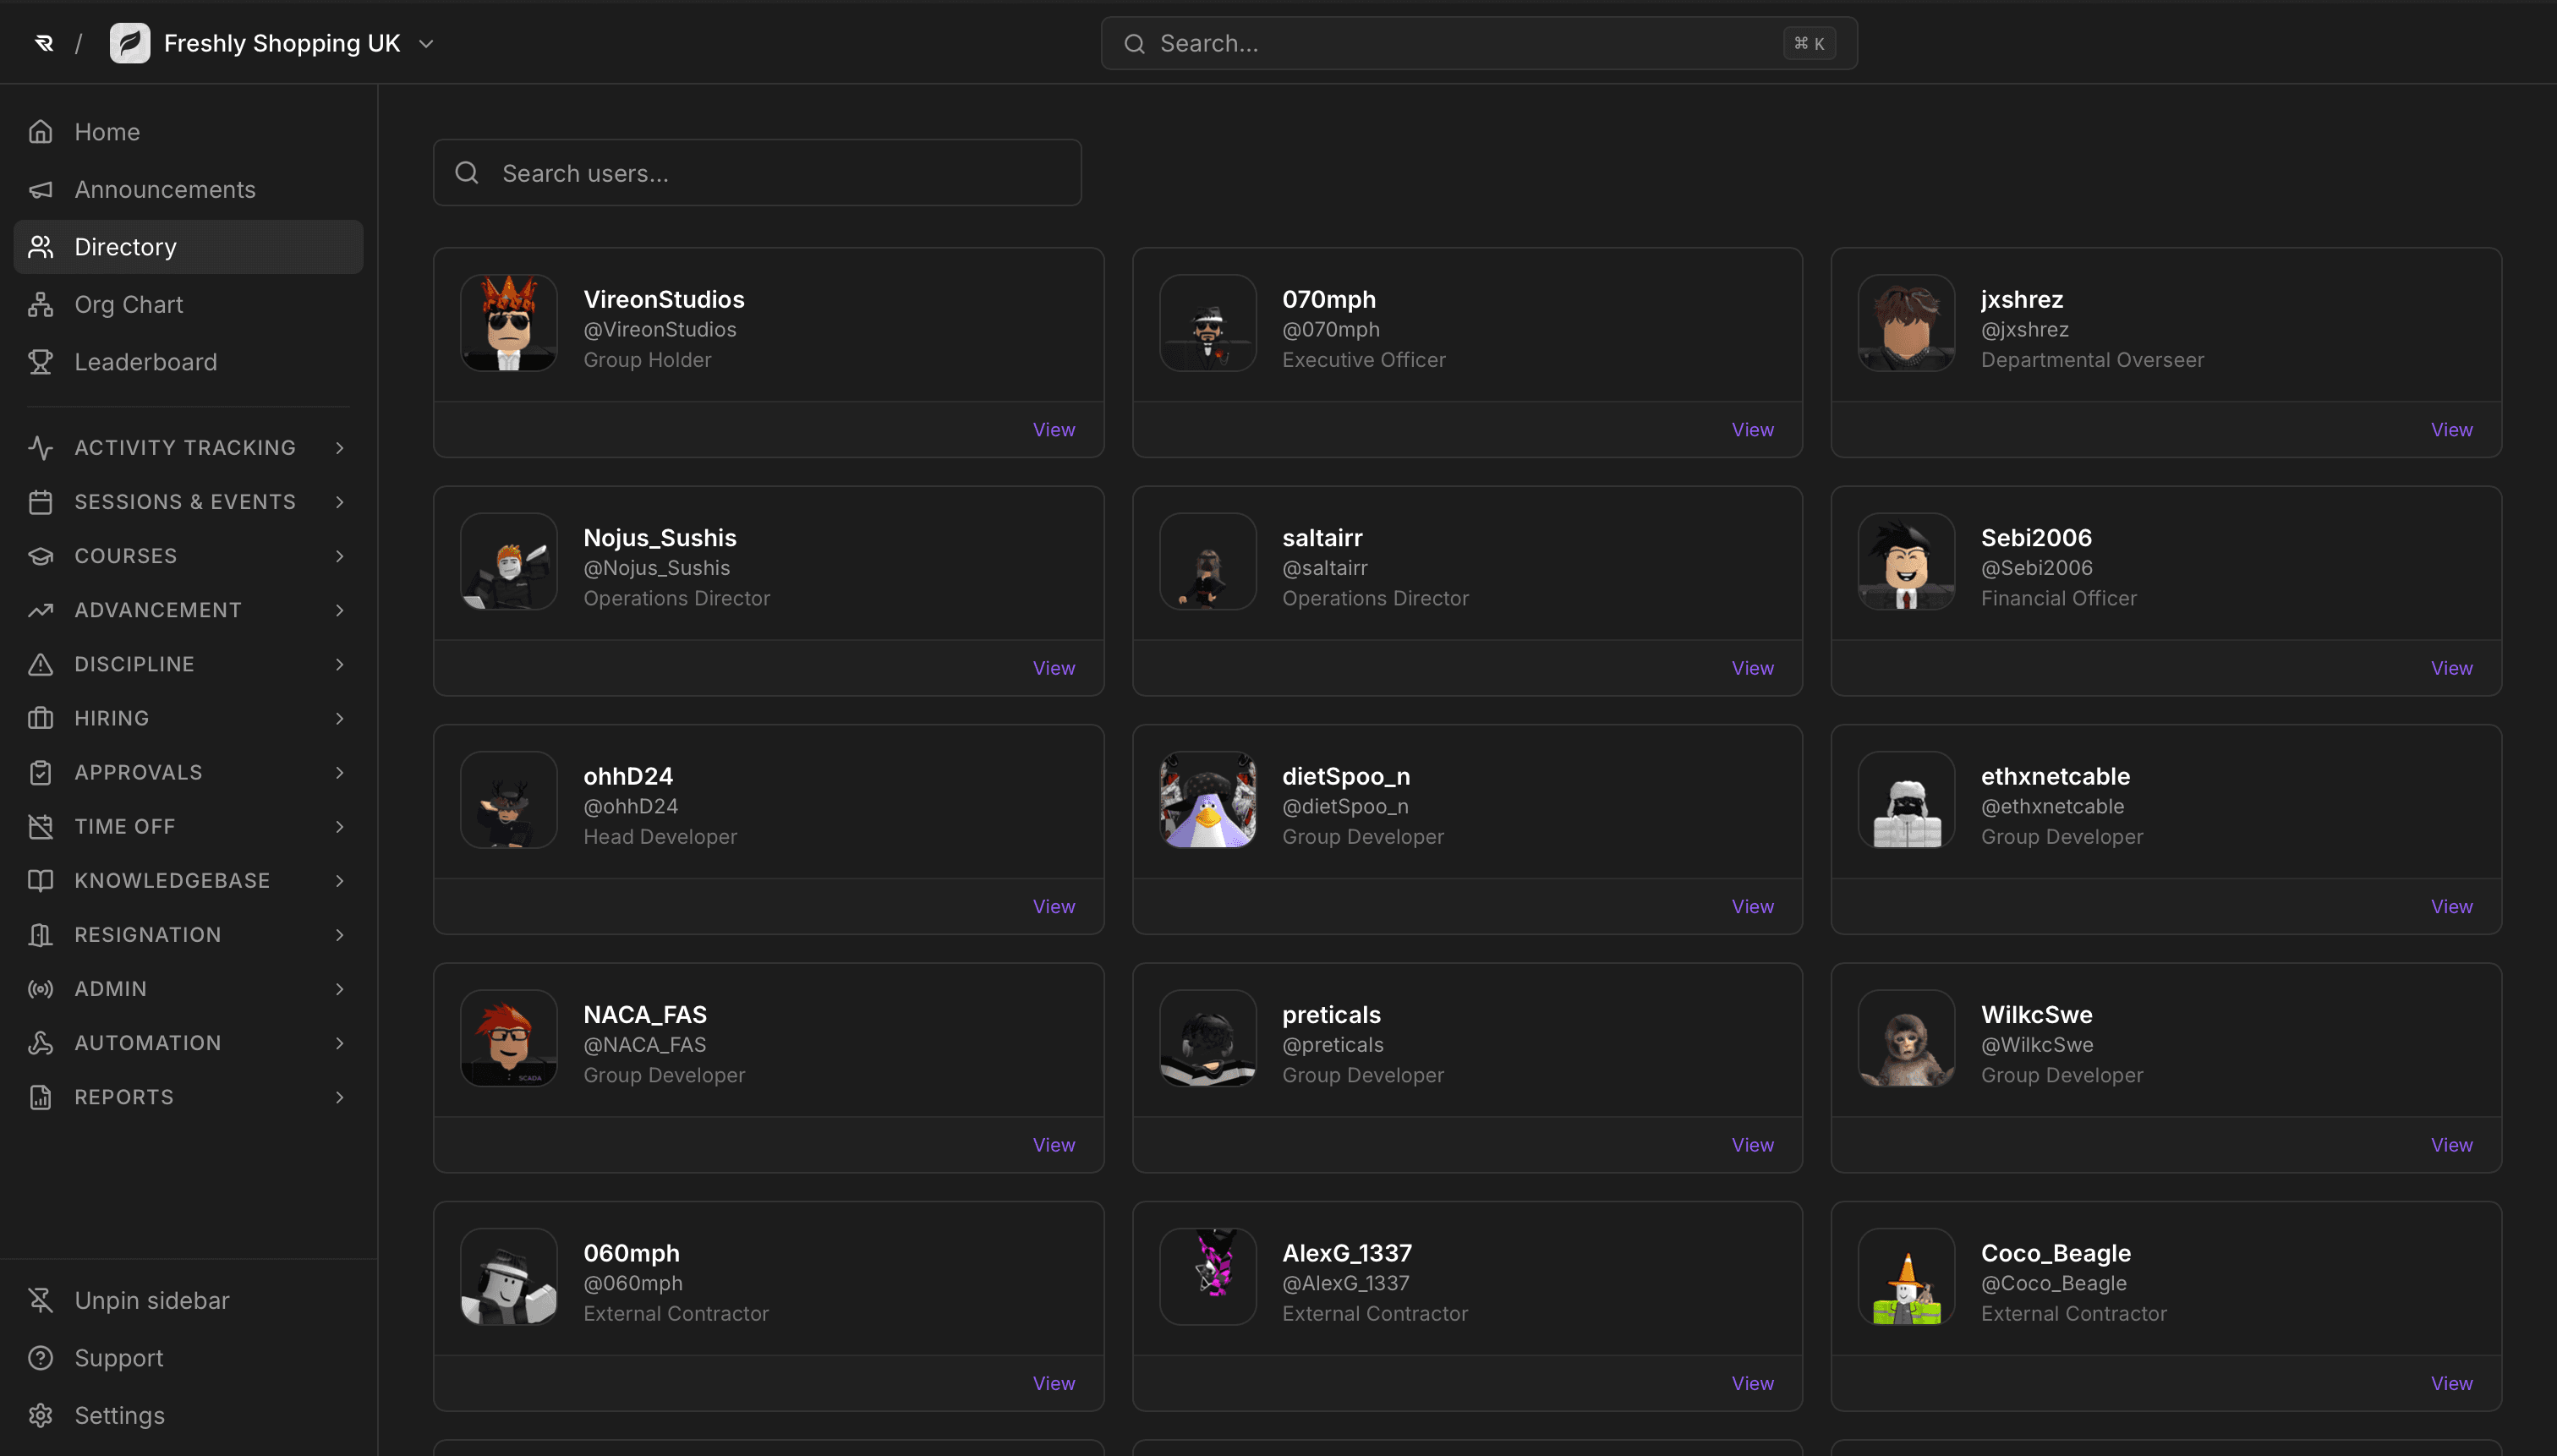This screenshot has width=2557, height=1456.
Task: Expand the Approvals section chevron
Action: [340, 772]
